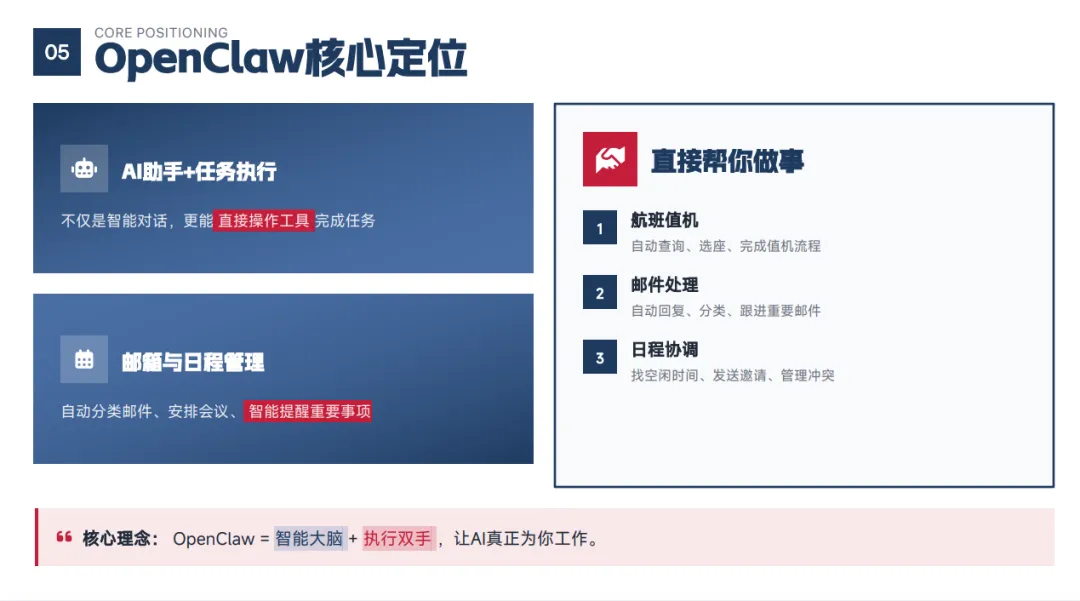
Task: Click the OpenClaw = text in the footer
Action: (x=221, y=538)
